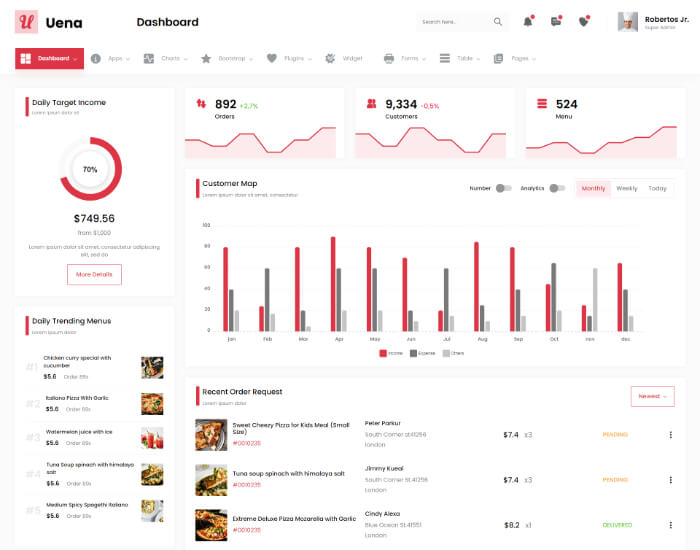Open the chat messages icon in header
The width and height of the screenshot is (700, 550).
click(556, 22)
